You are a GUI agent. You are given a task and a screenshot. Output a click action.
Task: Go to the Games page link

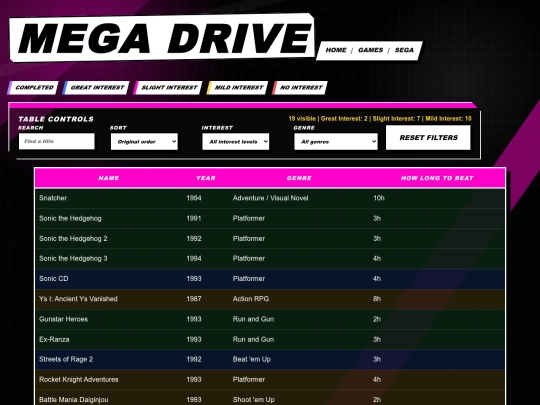370,50
